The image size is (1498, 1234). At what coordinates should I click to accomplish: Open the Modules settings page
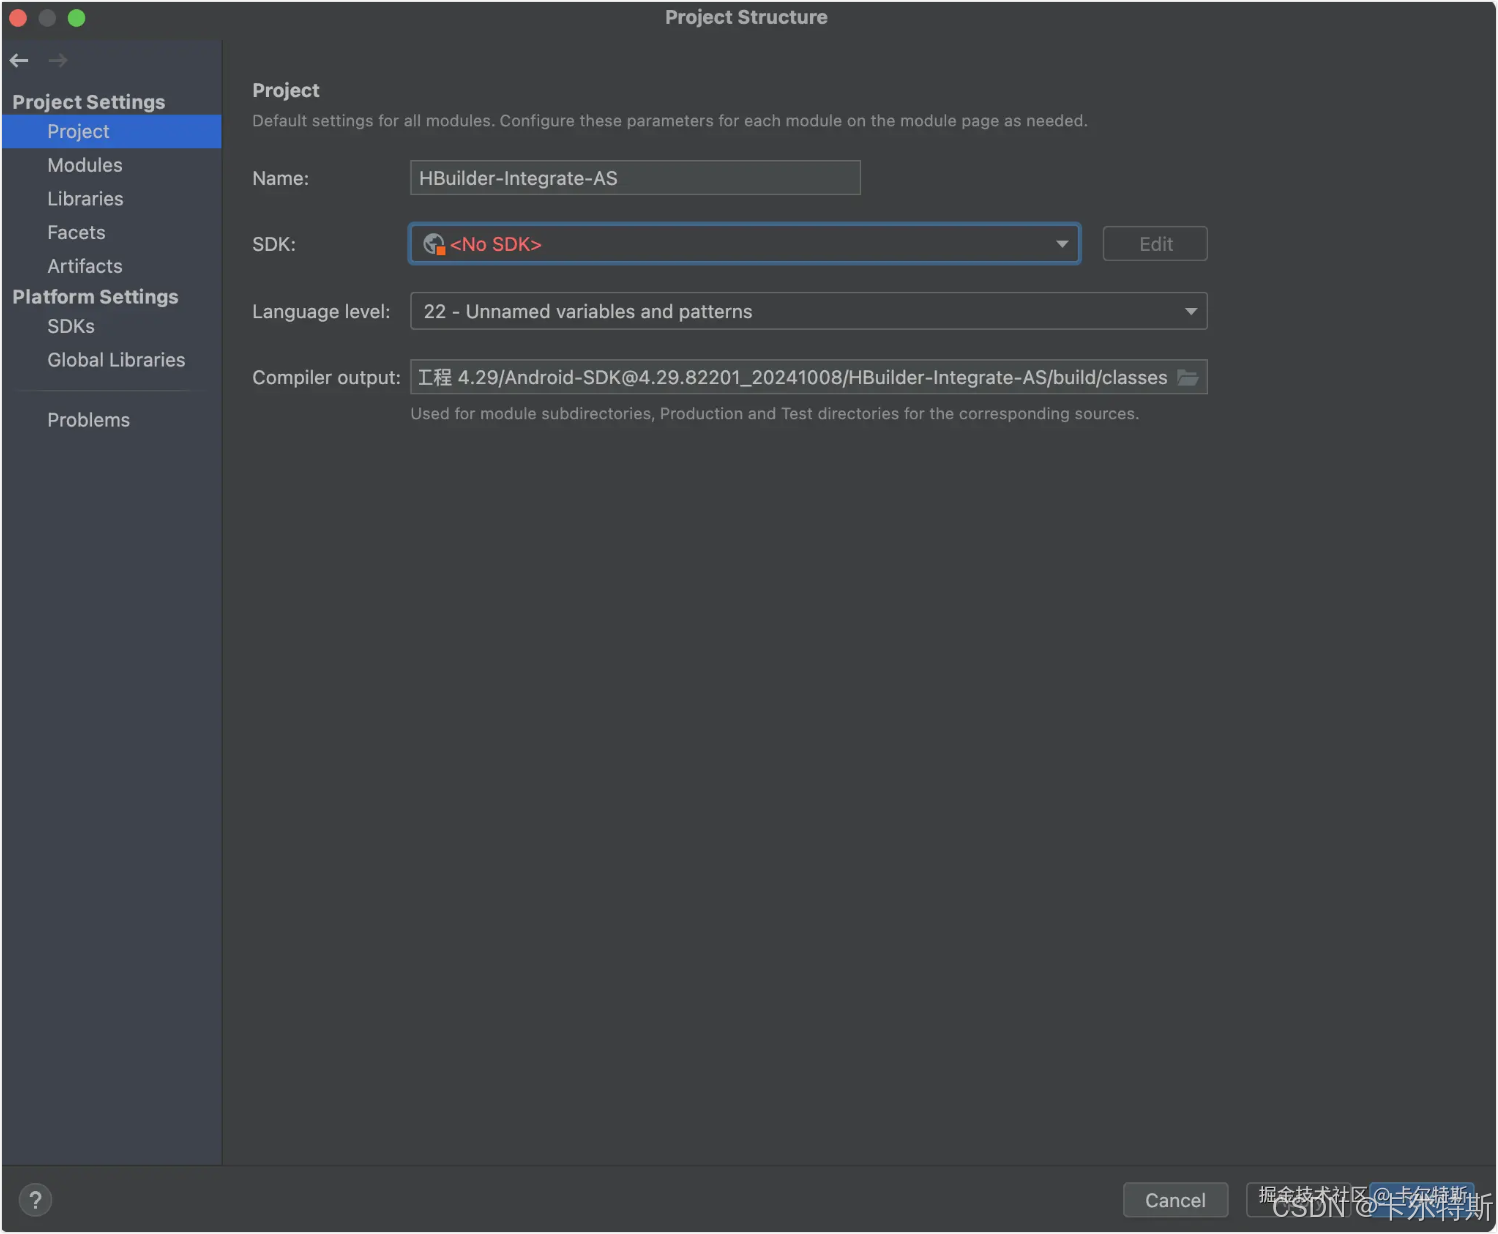point(85,165)
